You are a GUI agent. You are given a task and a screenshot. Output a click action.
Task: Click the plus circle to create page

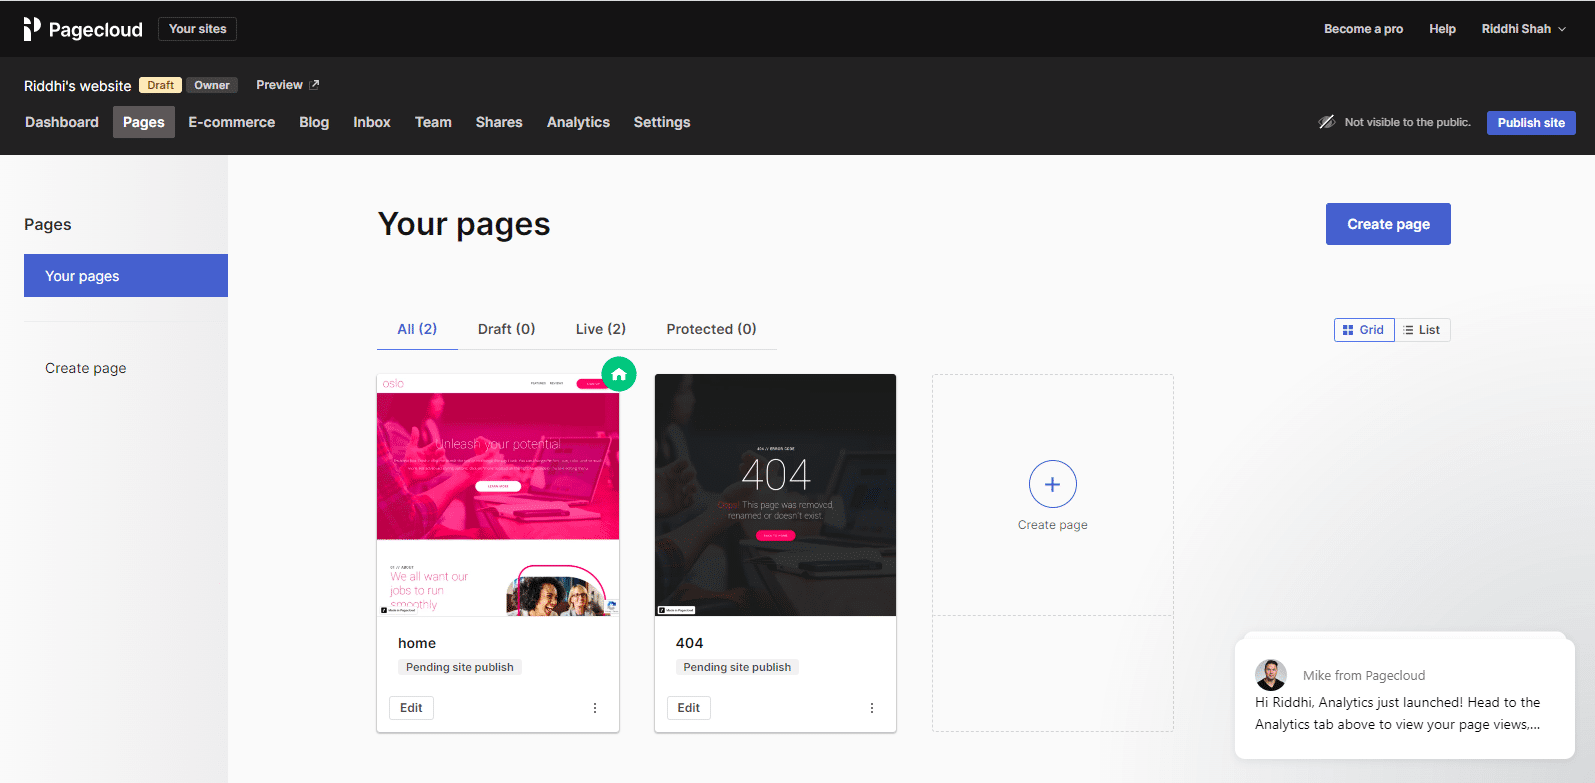1052,485
